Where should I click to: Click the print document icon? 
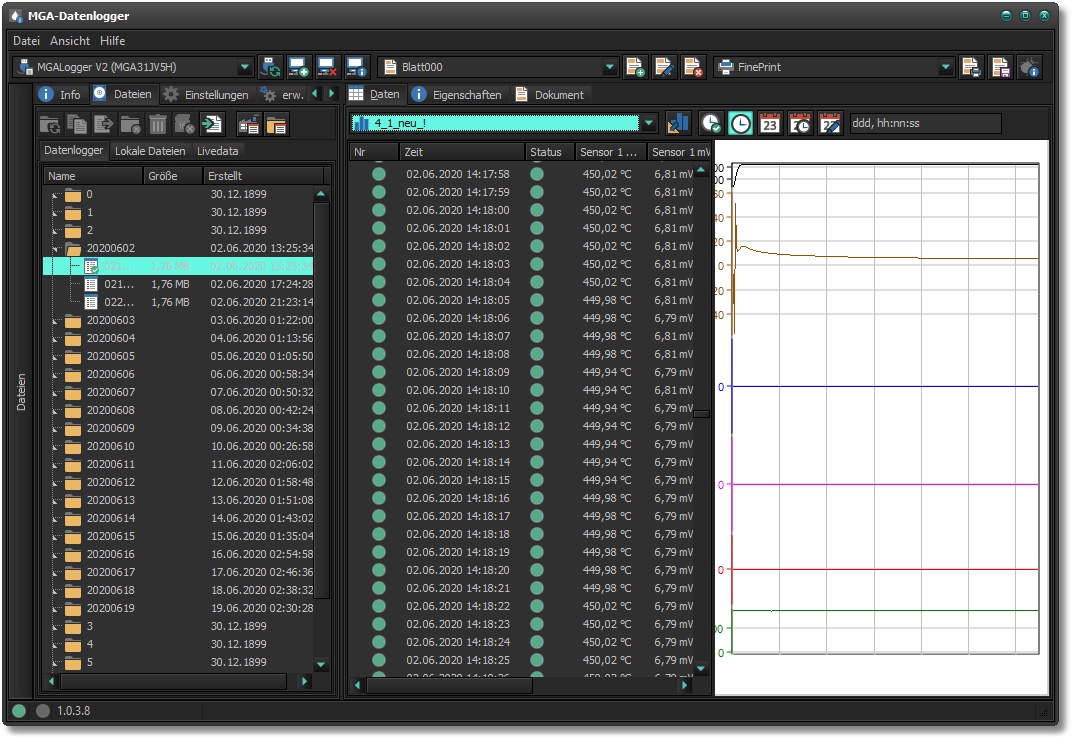[x=971, y=67]
